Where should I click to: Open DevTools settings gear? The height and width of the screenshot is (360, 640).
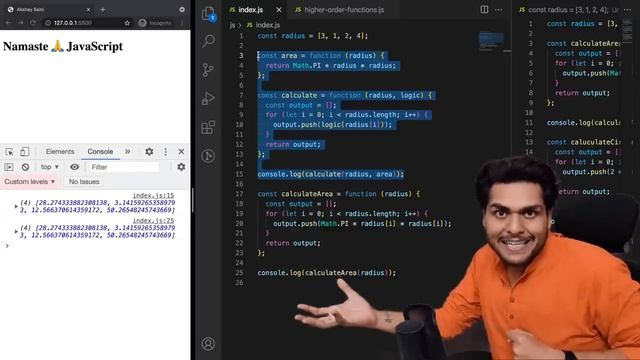tap(149, 151)
